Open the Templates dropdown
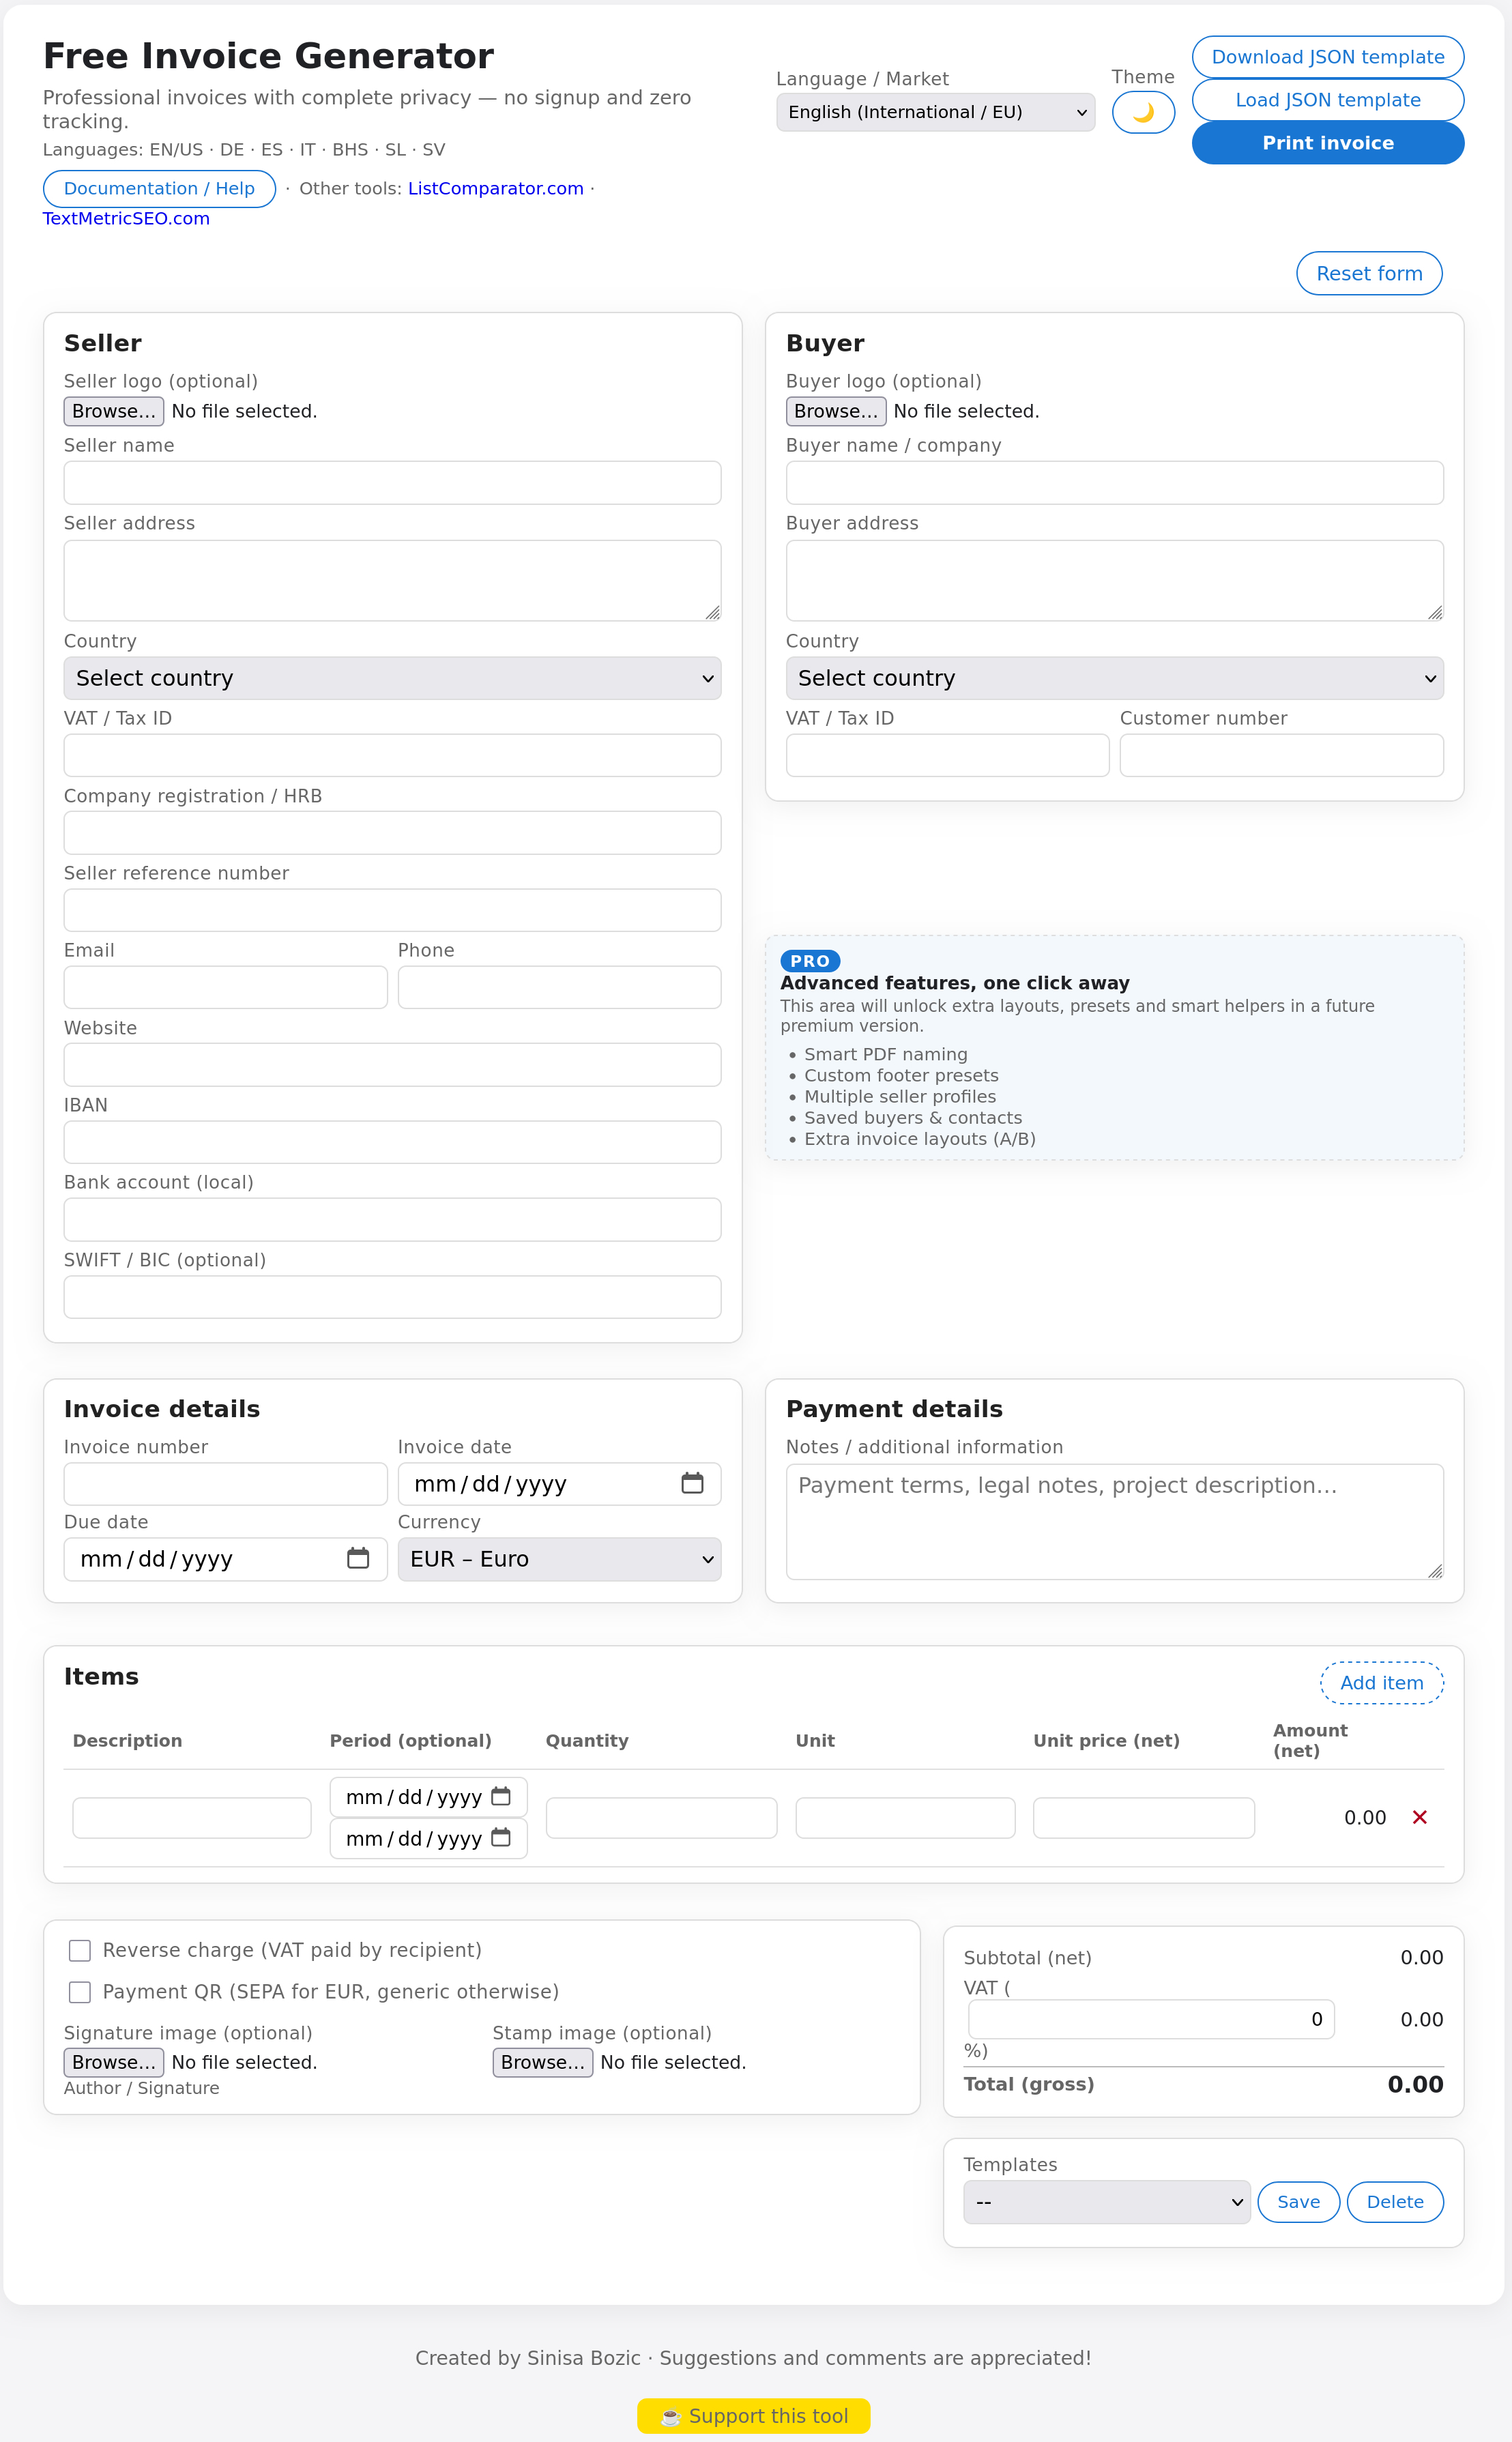This screenshot has height=2442, width=1512. click(1106, 2202)
